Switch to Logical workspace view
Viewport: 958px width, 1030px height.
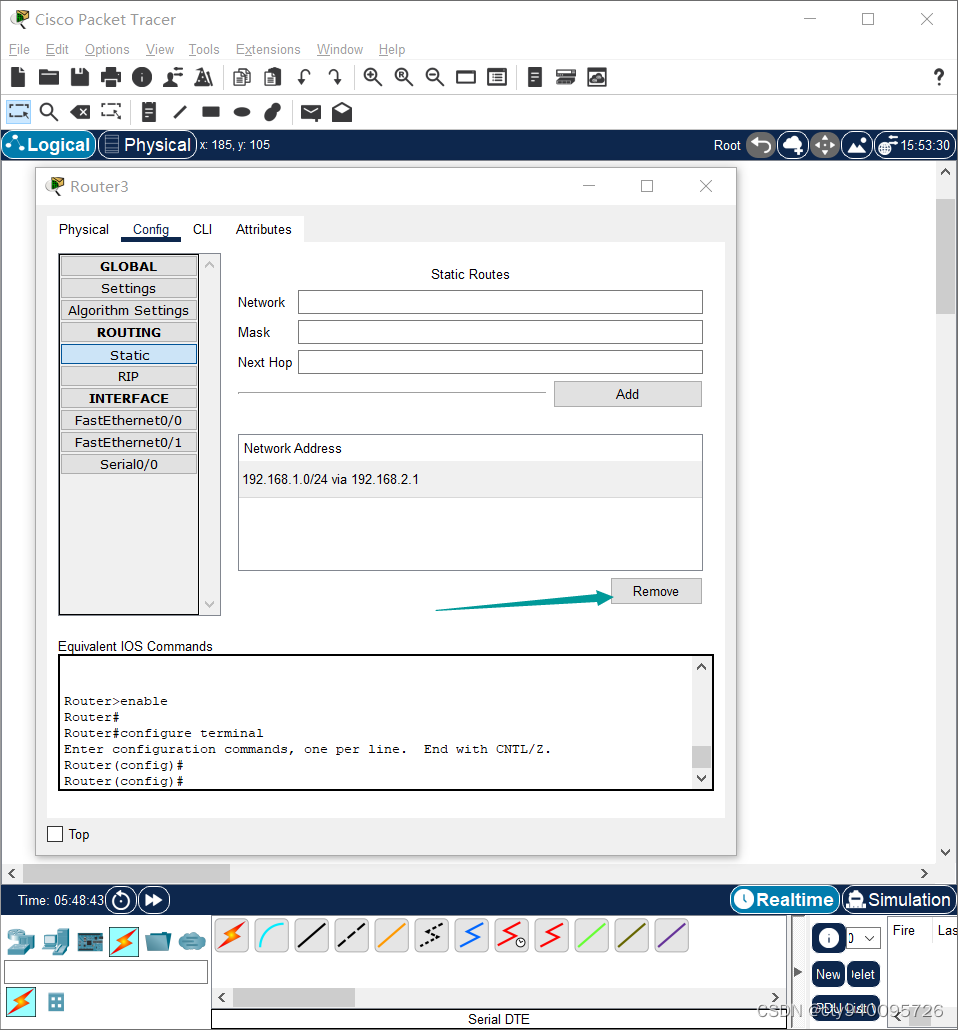point(49,145)
